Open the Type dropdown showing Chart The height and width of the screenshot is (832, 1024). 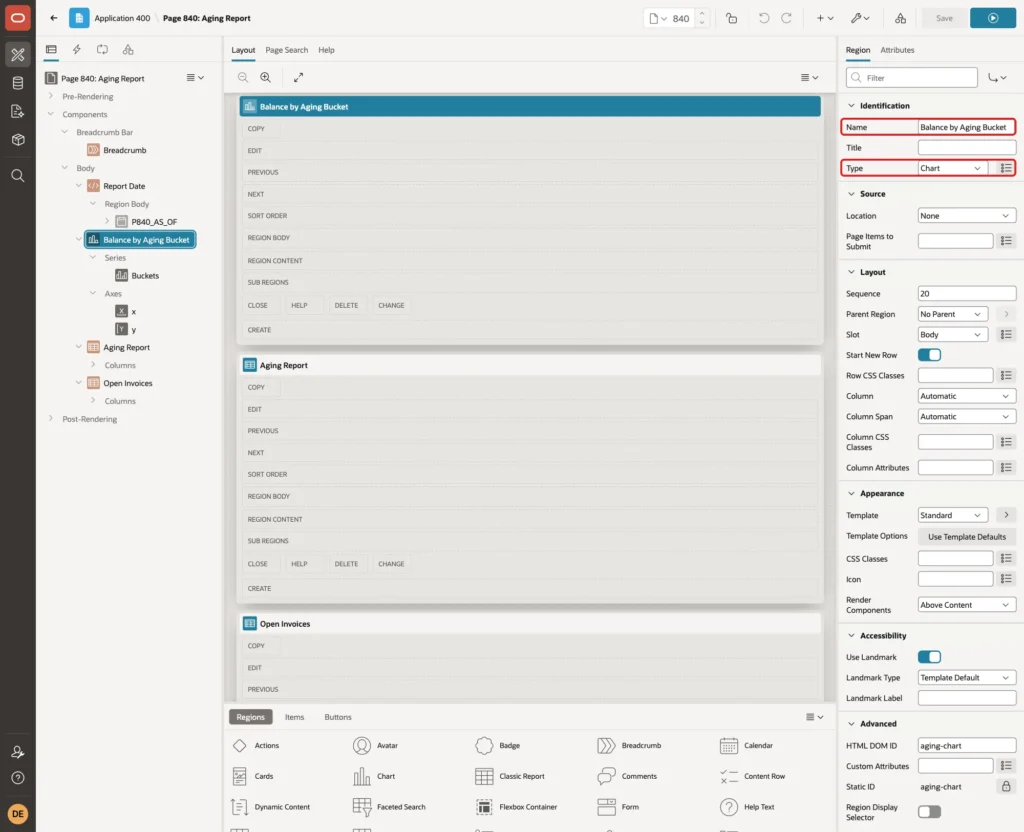[952, 168]
